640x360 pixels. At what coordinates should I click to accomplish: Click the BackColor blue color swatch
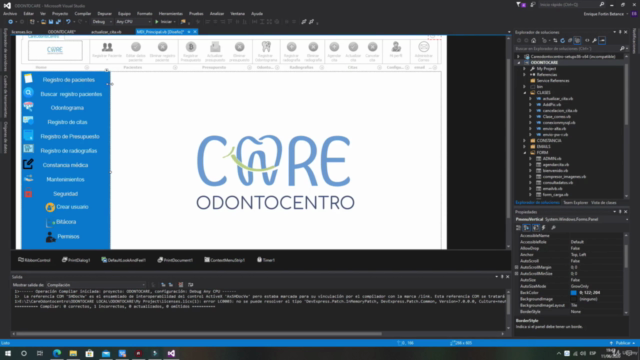573,293
